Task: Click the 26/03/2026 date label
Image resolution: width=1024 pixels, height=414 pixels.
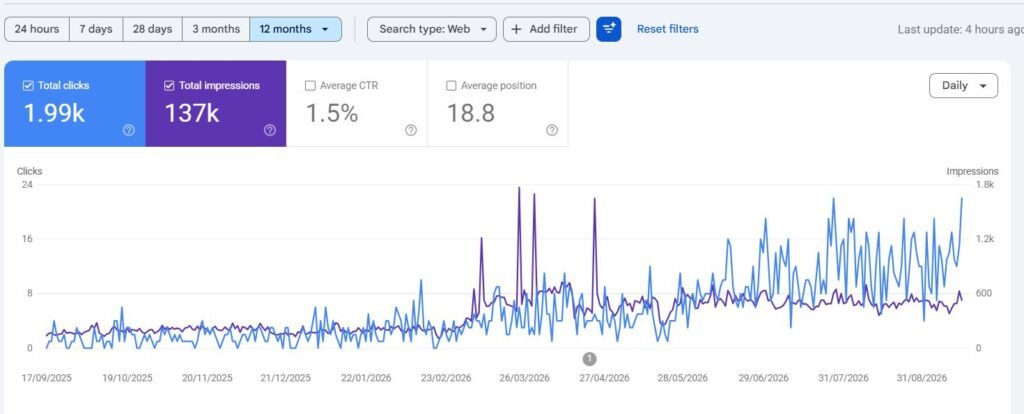Action: (524, 378)
